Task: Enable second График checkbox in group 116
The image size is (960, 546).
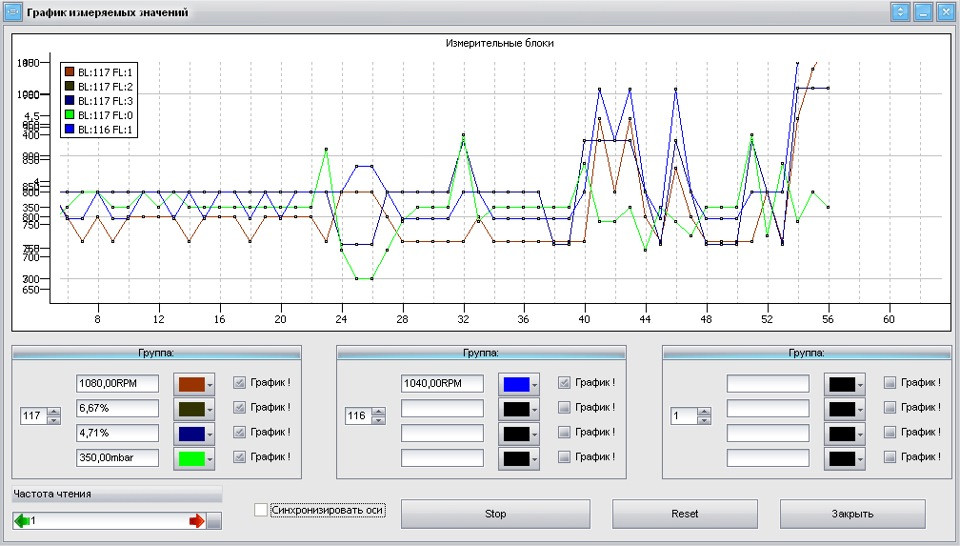Action: tap(564, 407)
